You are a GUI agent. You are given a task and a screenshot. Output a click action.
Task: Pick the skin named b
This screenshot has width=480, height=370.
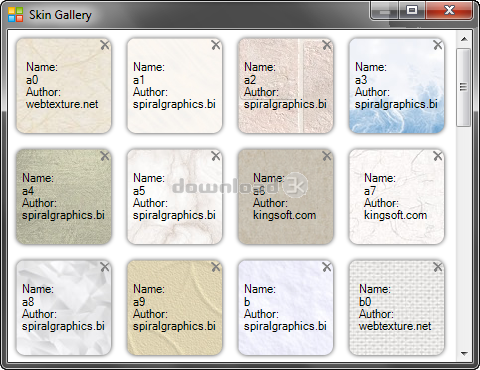[x=286, y=308]
